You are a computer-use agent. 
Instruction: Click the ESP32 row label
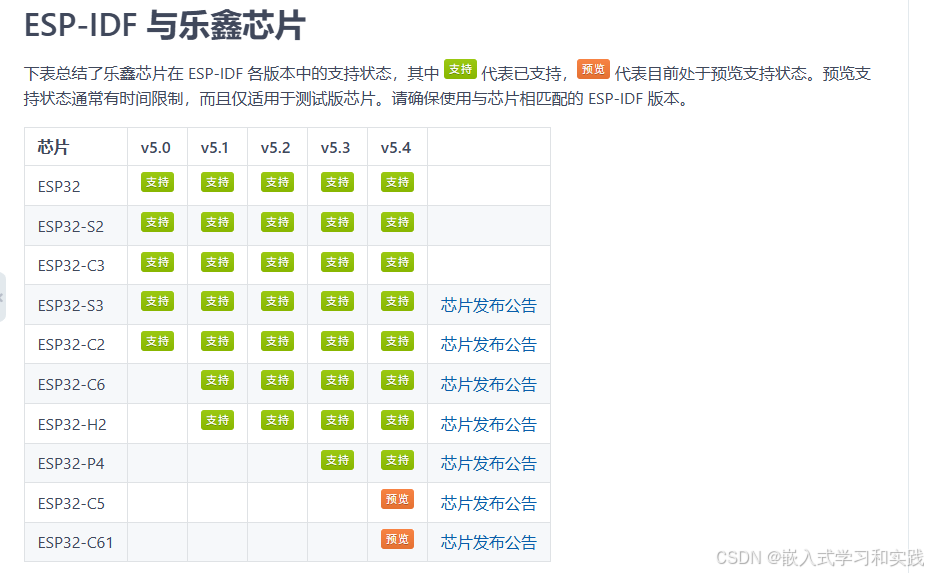(59, 186)
